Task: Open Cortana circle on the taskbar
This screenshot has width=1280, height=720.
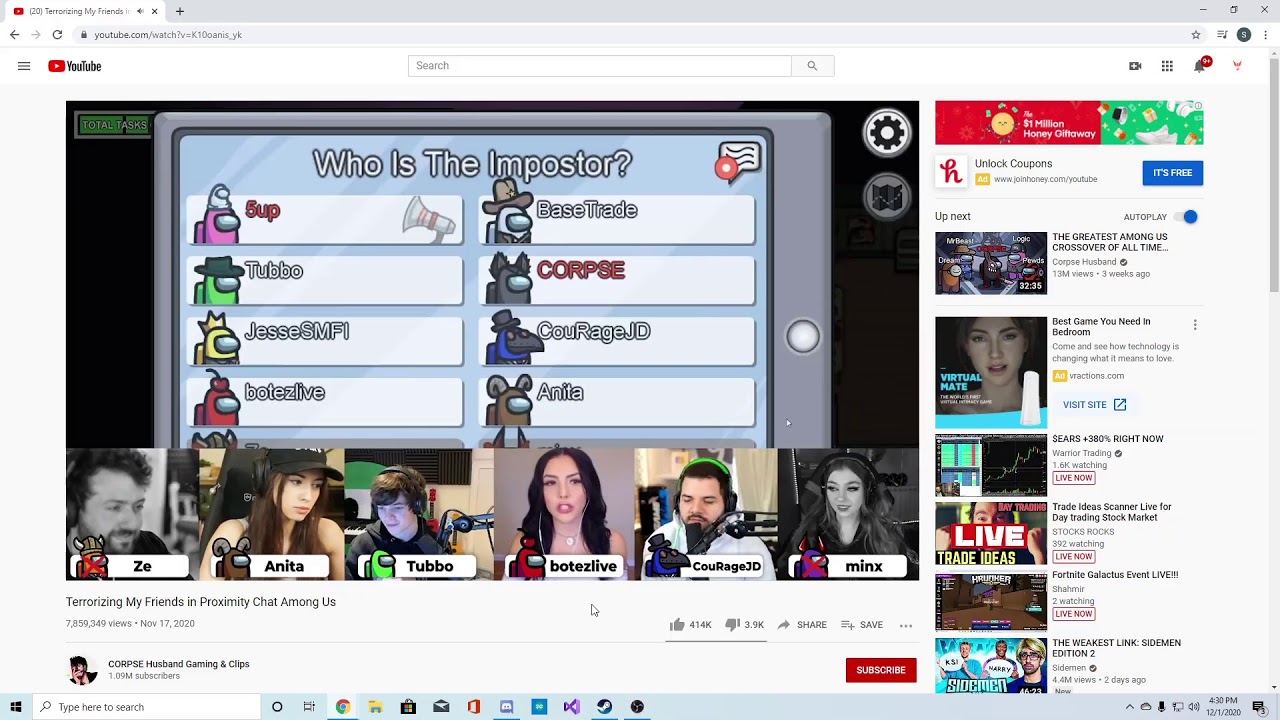Action: (x=277, y=707)
